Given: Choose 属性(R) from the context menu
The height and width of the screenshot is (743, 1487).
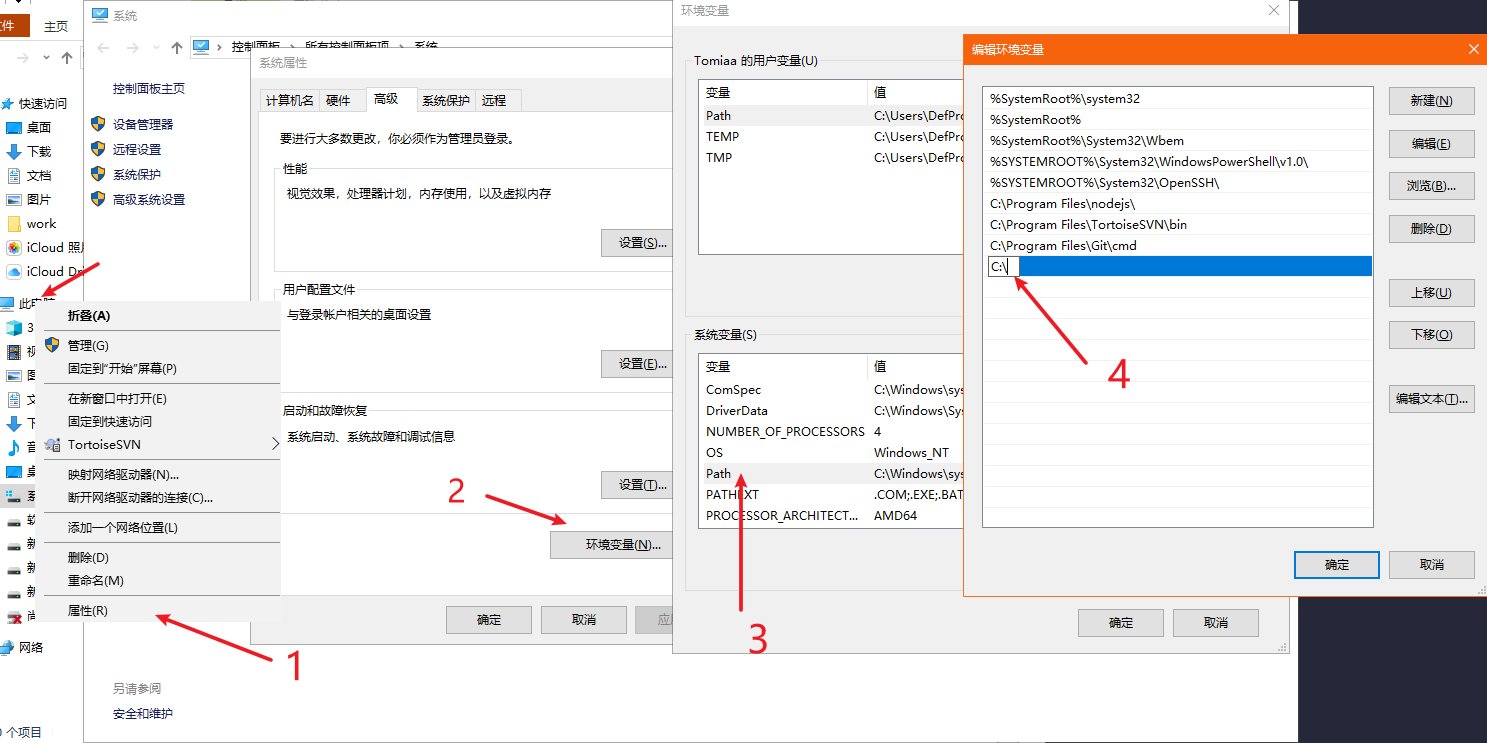Looking at the screenshot, I should point(88,610).
